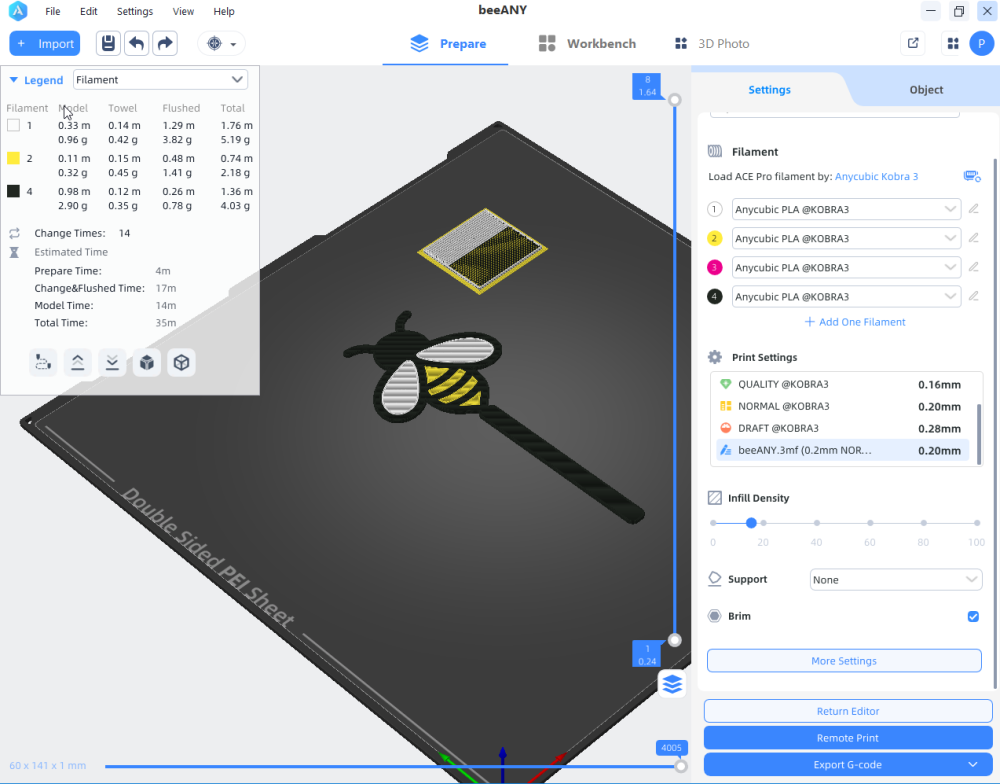Click the edit pencil for filament 2

(x=973, y=238)
